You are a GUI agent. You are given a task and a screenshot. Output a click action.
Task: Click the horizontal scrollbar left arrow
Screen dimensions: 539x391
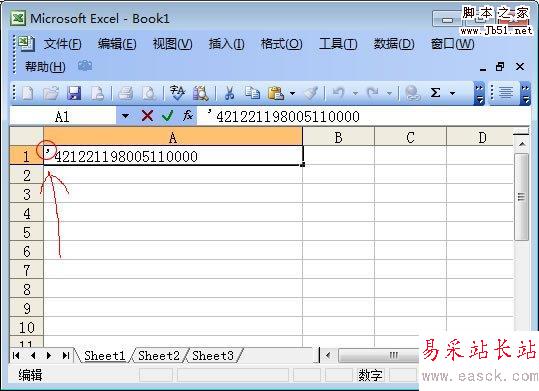pyautogui.click(x=328, y=356)
